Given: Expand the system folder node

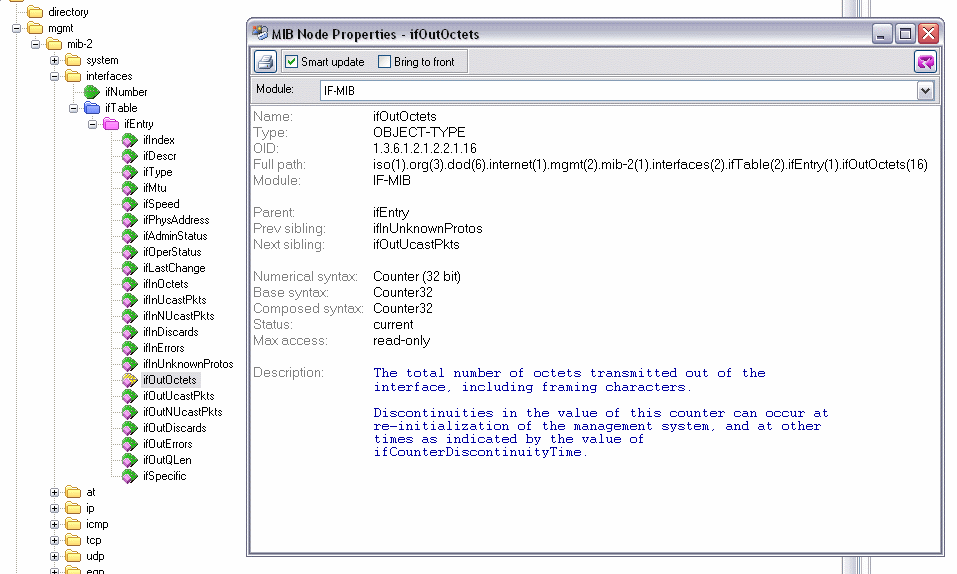Looking at the screenshot, I should 56,60.
